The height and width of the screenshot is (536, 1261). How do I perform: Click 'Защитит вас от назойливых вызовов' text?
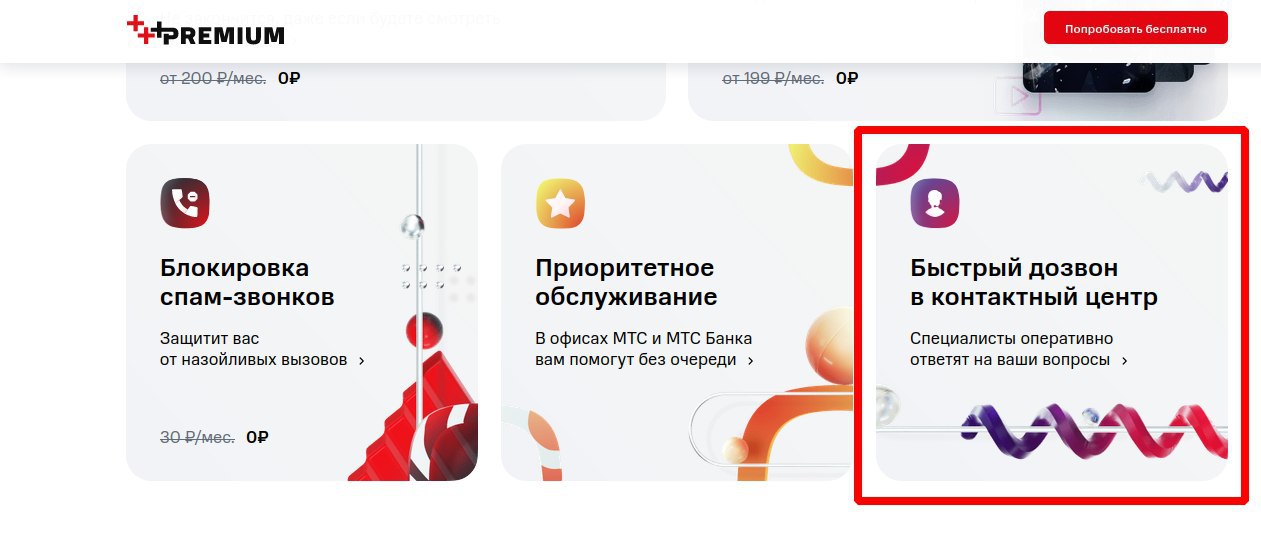pyautogui.click(x=254, y=349)
